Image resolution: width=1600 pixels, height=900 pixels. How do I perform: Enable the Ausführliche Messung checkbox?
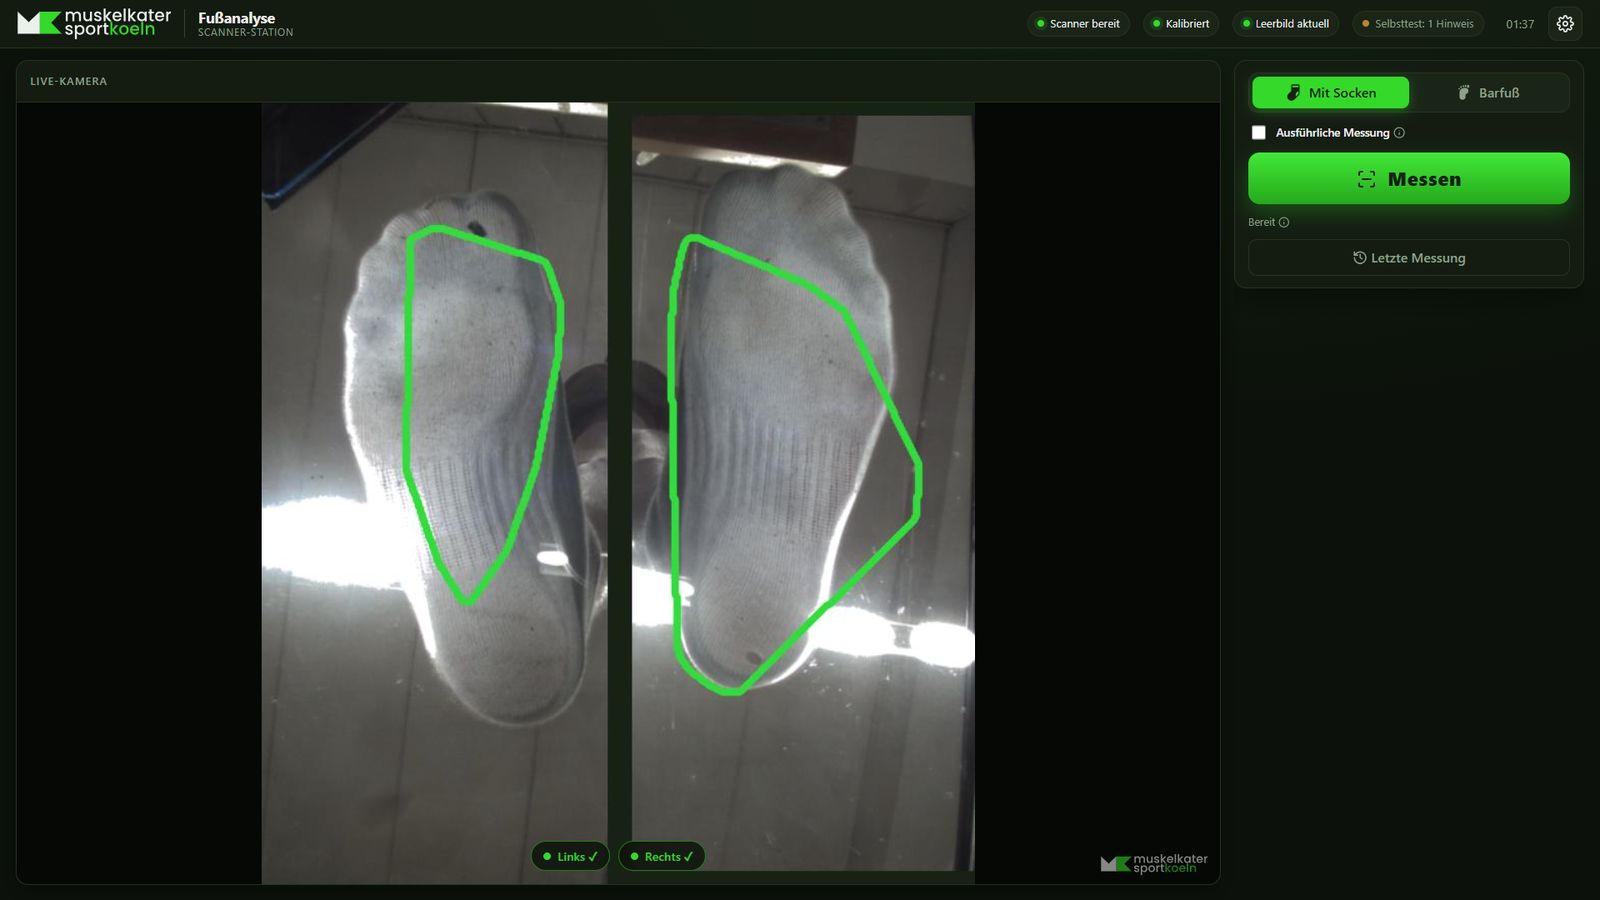point(1259,133)
